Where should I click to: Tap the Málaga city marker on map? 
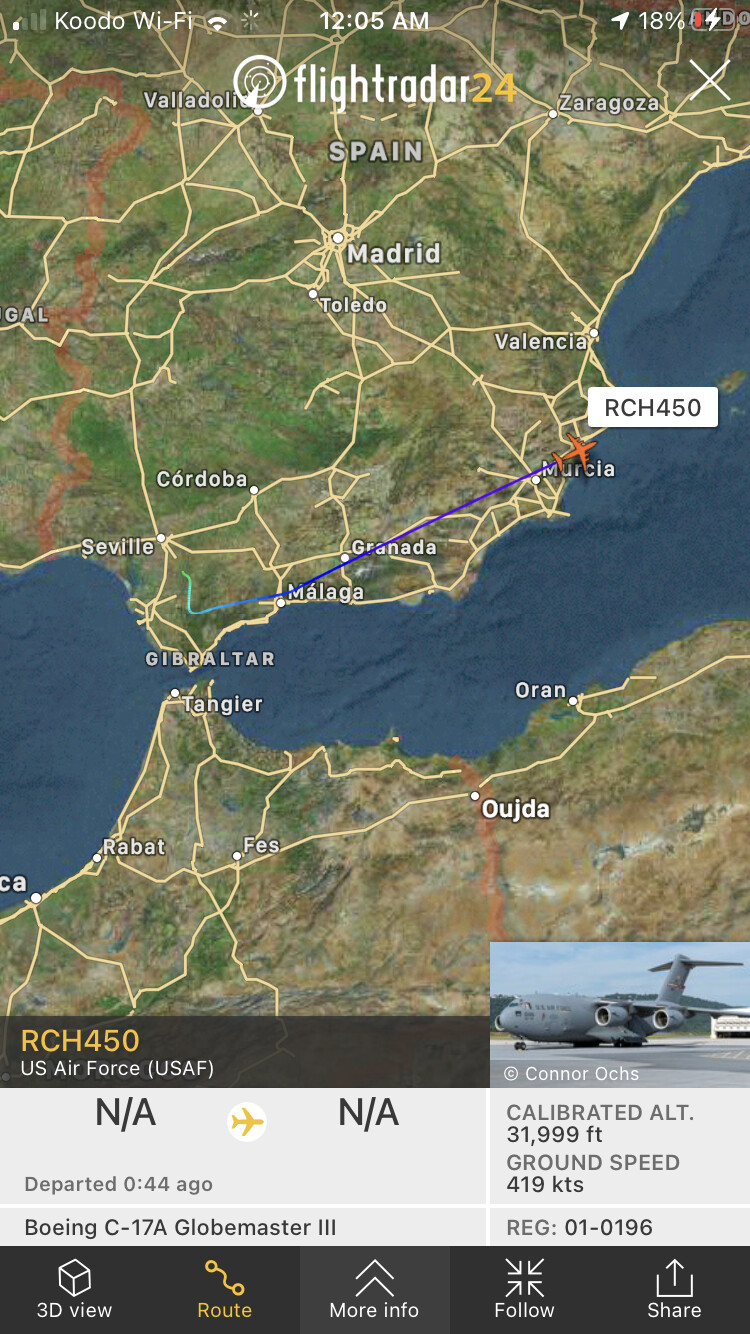click(281, 602)
